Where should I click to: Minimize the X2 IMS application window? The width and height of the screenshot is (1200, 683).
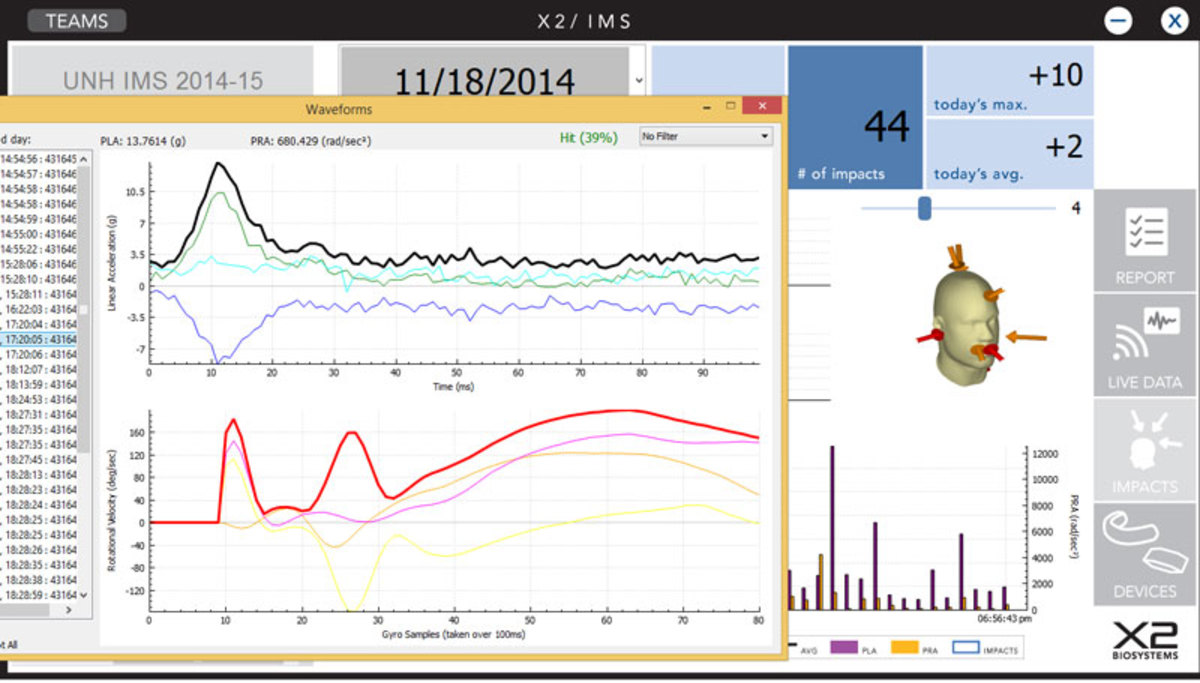(x=1118, y=21)
